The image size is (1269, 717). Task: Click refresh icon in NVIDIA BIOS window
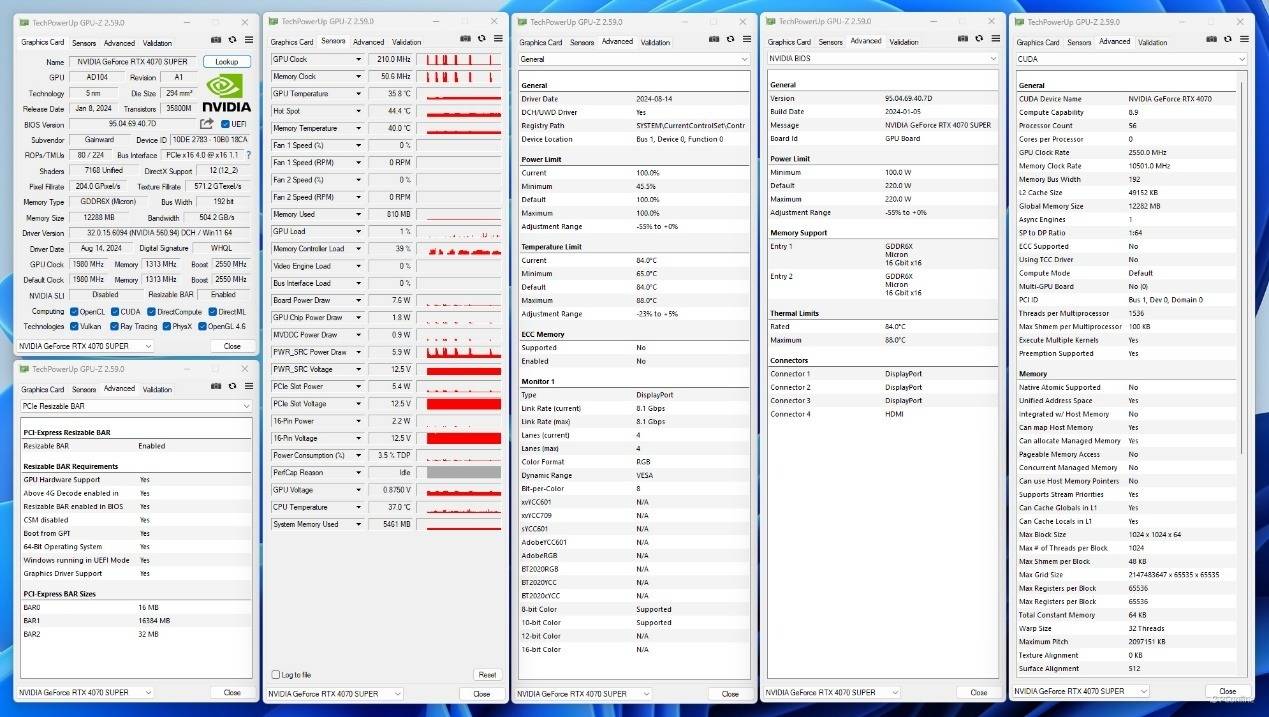(x=978, y=40)
